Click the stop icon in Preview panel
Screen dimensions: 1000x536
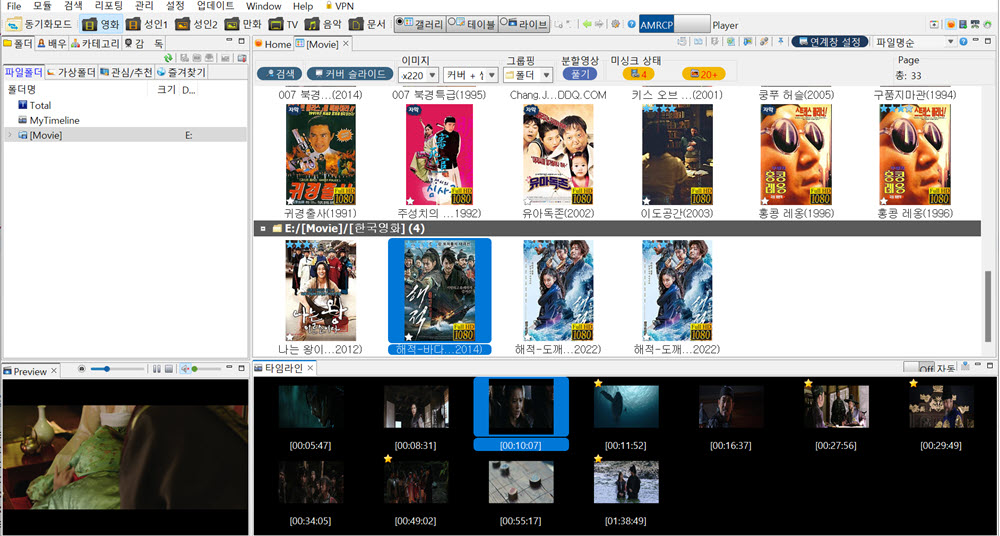click(169, 369)
